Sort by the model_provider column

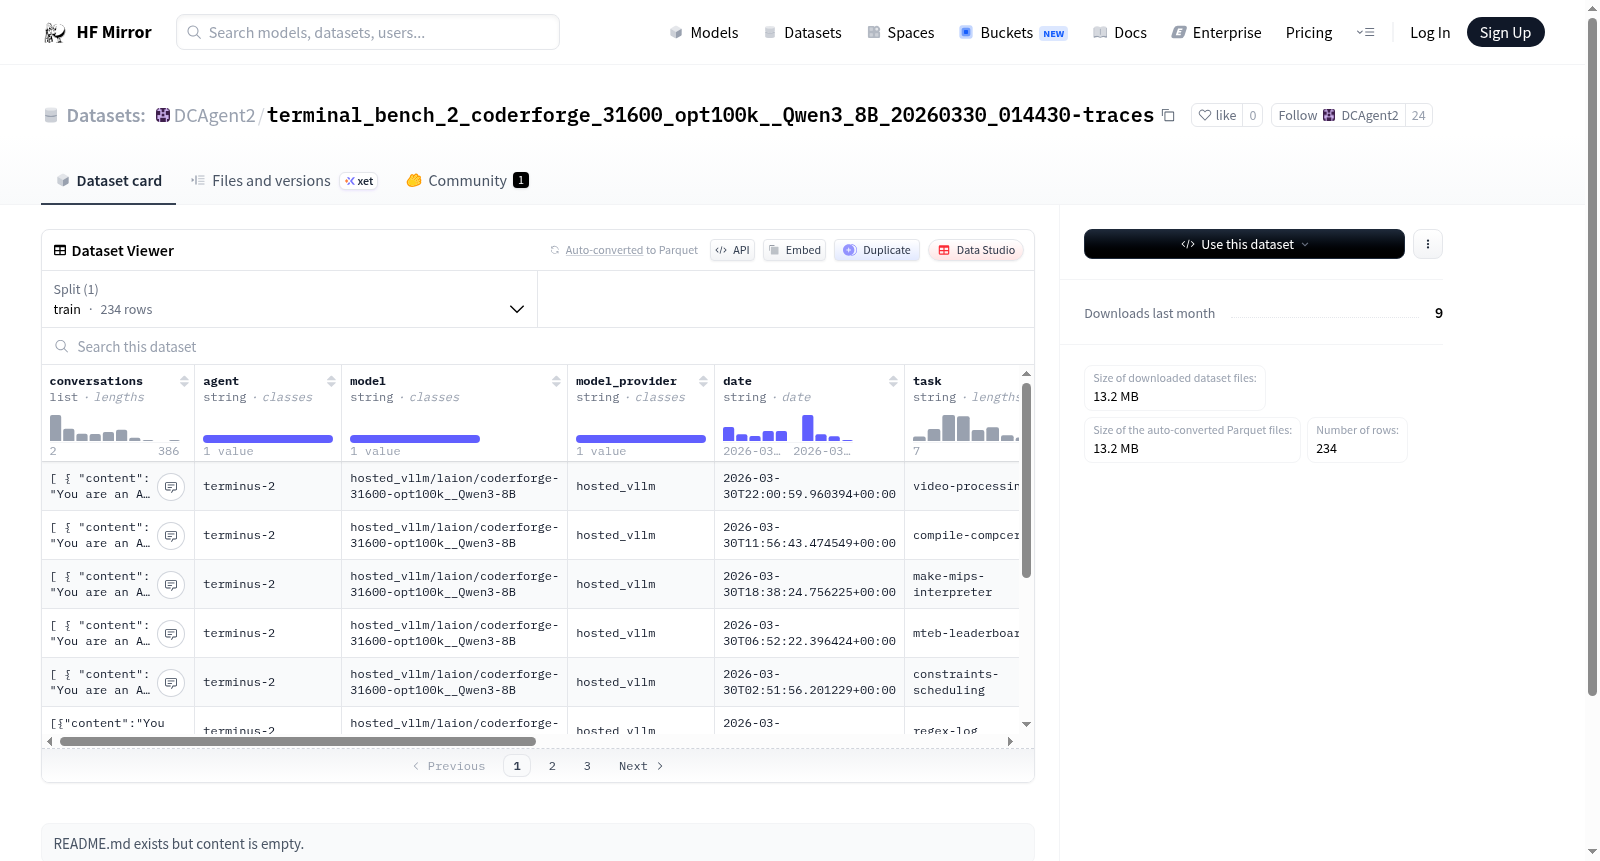703,381
